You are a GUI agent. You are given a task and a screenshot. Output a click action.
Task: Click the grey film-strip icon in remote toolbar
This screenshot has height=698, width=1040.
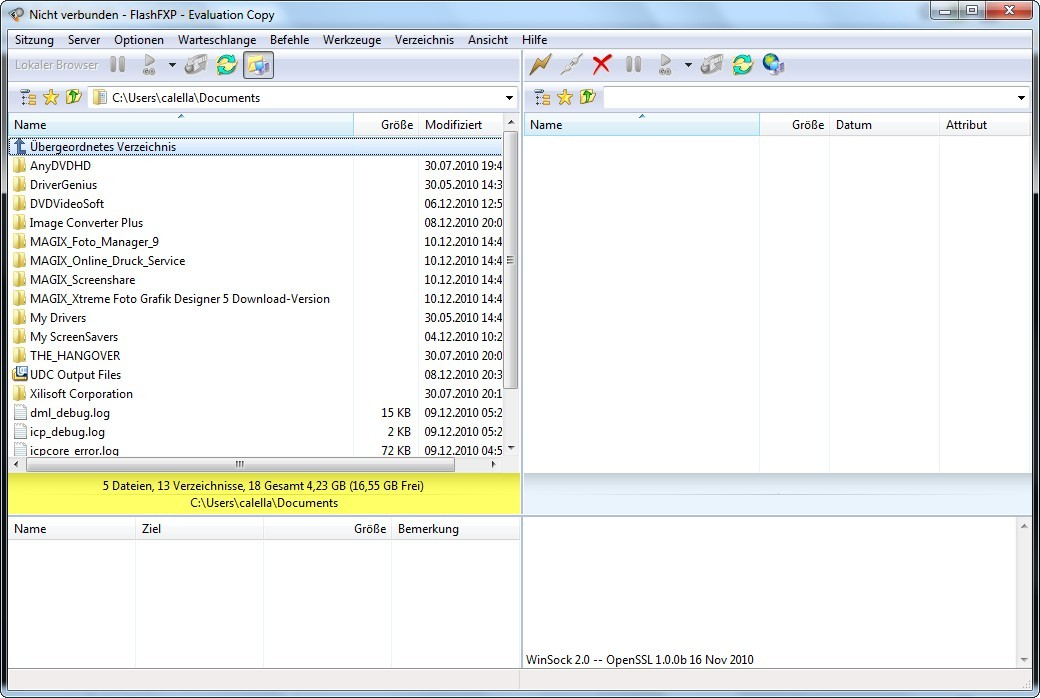[712, 64]
